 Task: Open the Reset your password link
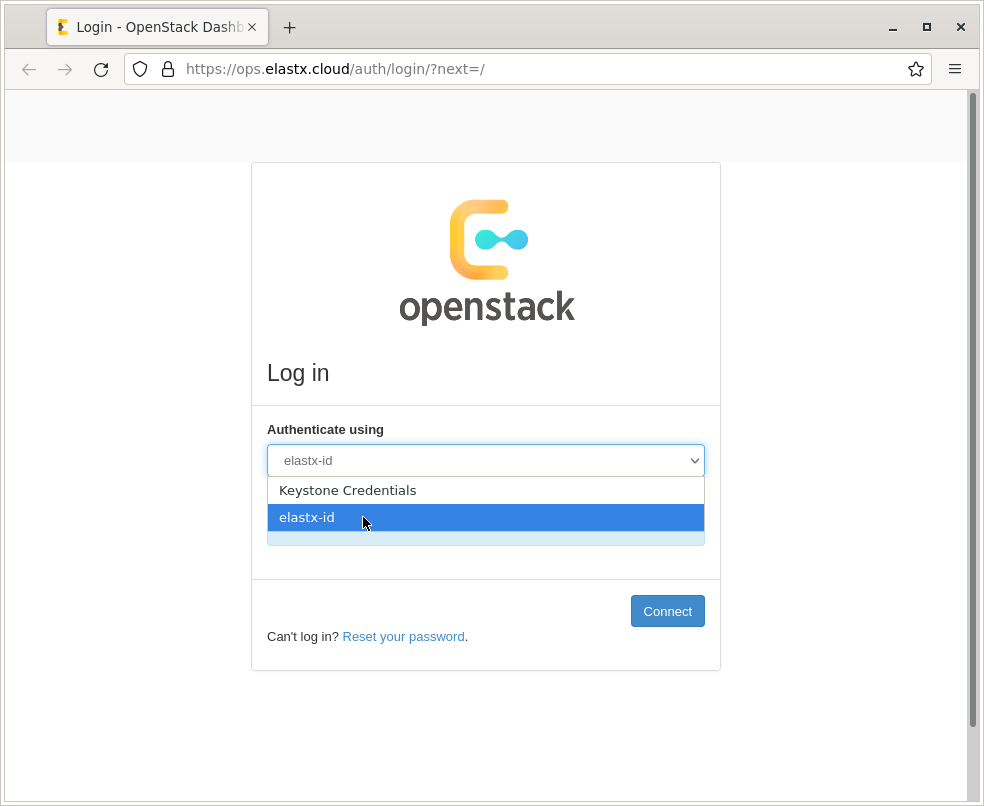(x=403, y=636)
